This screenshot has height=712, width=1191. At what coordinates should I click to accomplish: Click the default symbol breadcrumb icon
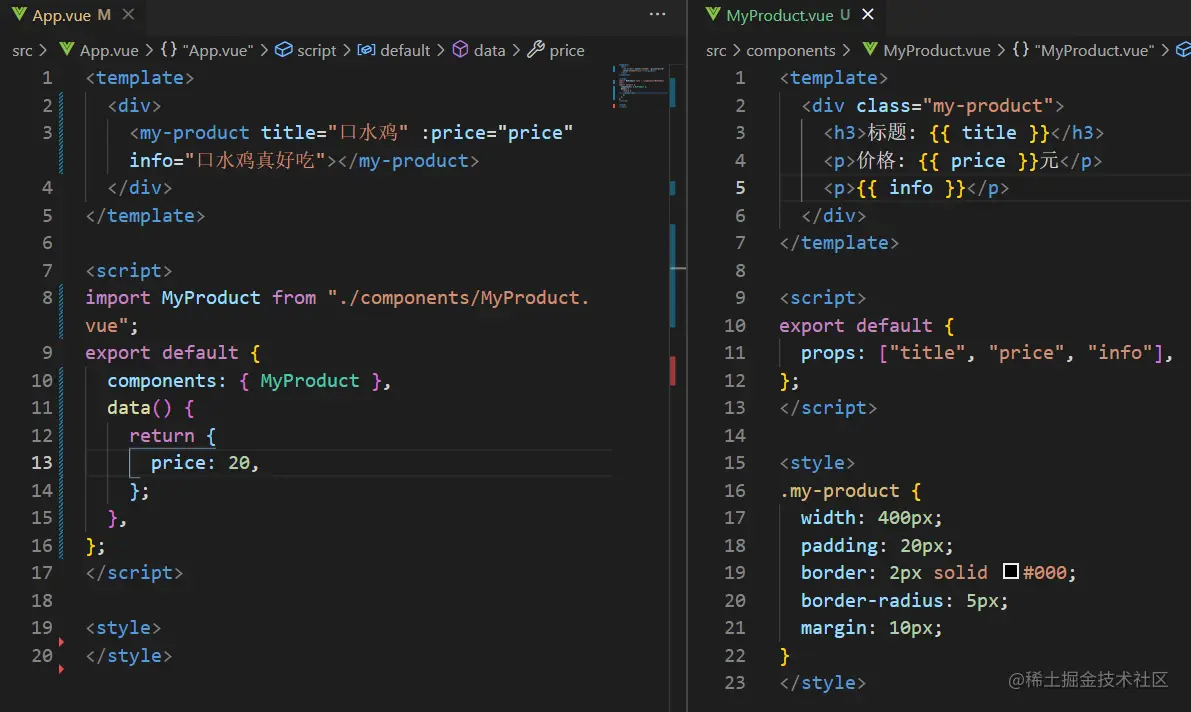coord(366,49)
